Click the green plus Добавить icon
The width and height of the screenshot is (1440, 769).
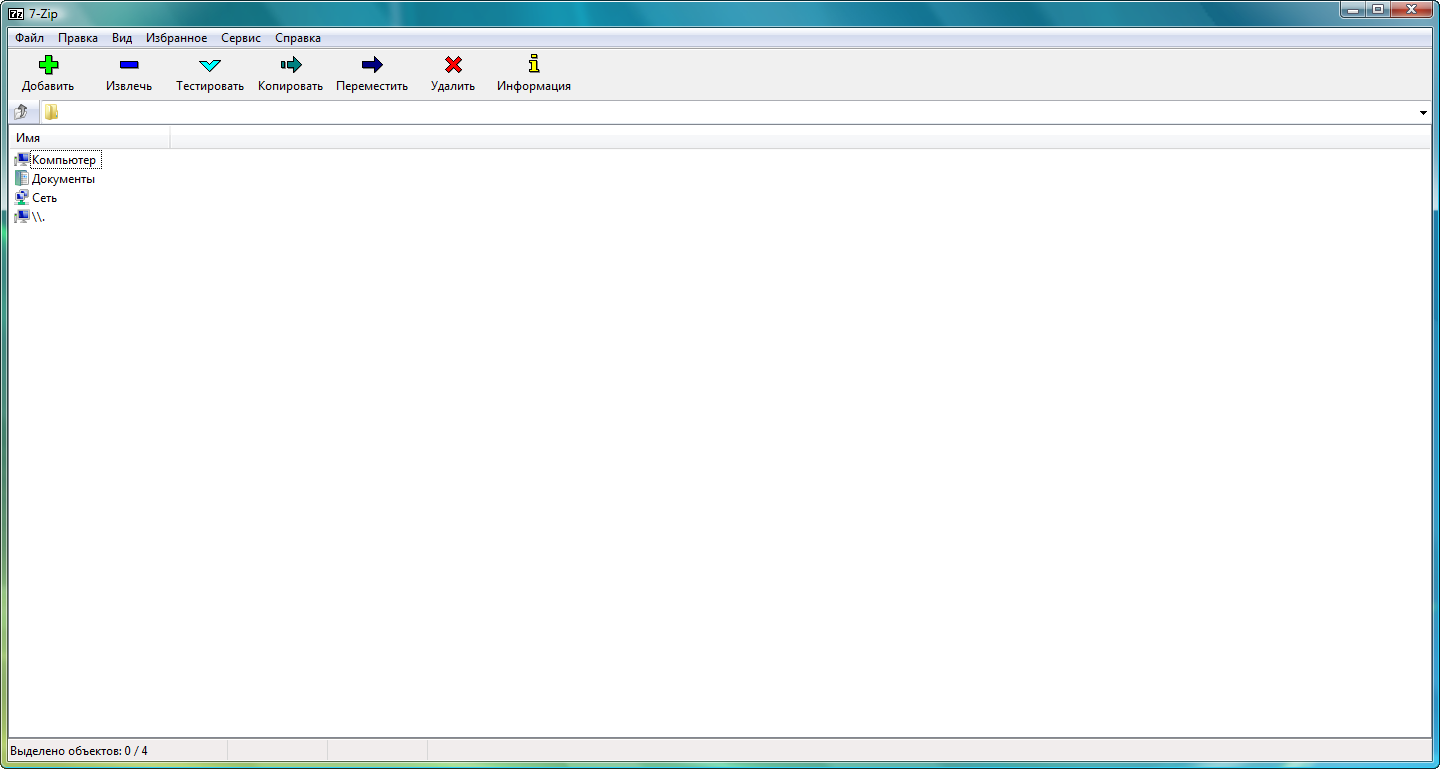pos(48,65)
